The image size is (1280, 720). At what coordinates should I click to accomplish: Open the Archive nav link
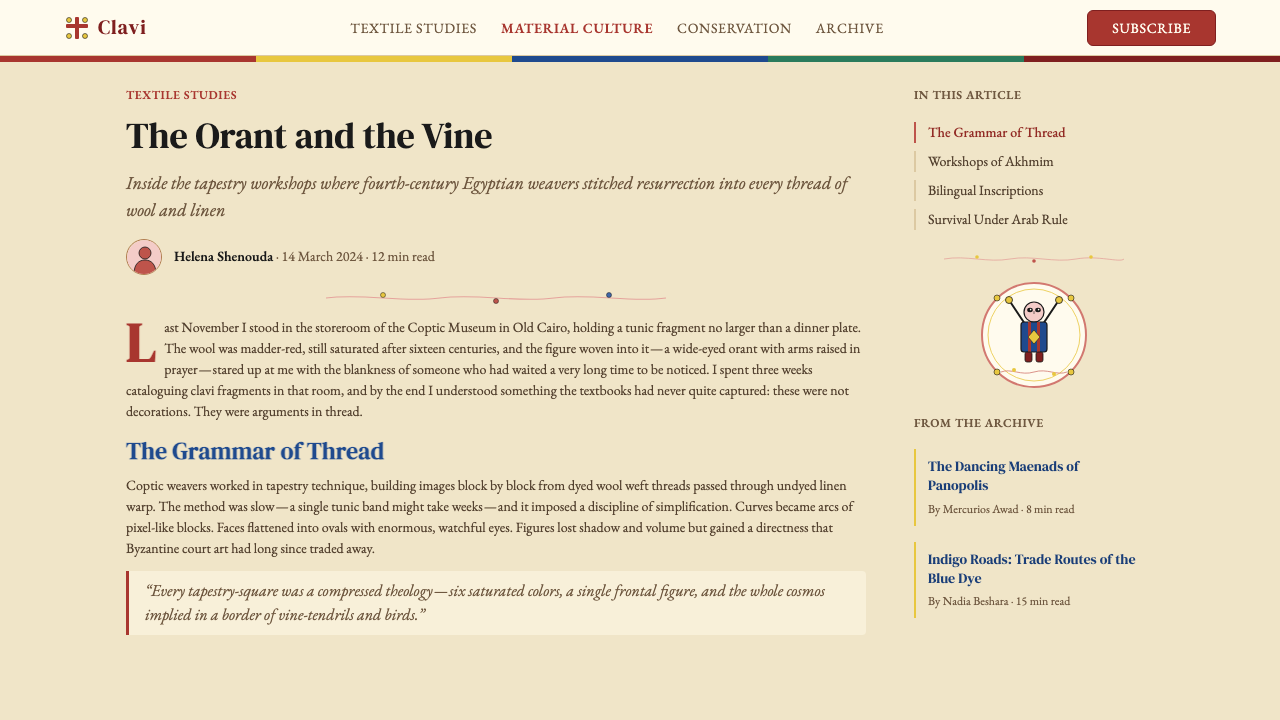[x=849, y=28]
